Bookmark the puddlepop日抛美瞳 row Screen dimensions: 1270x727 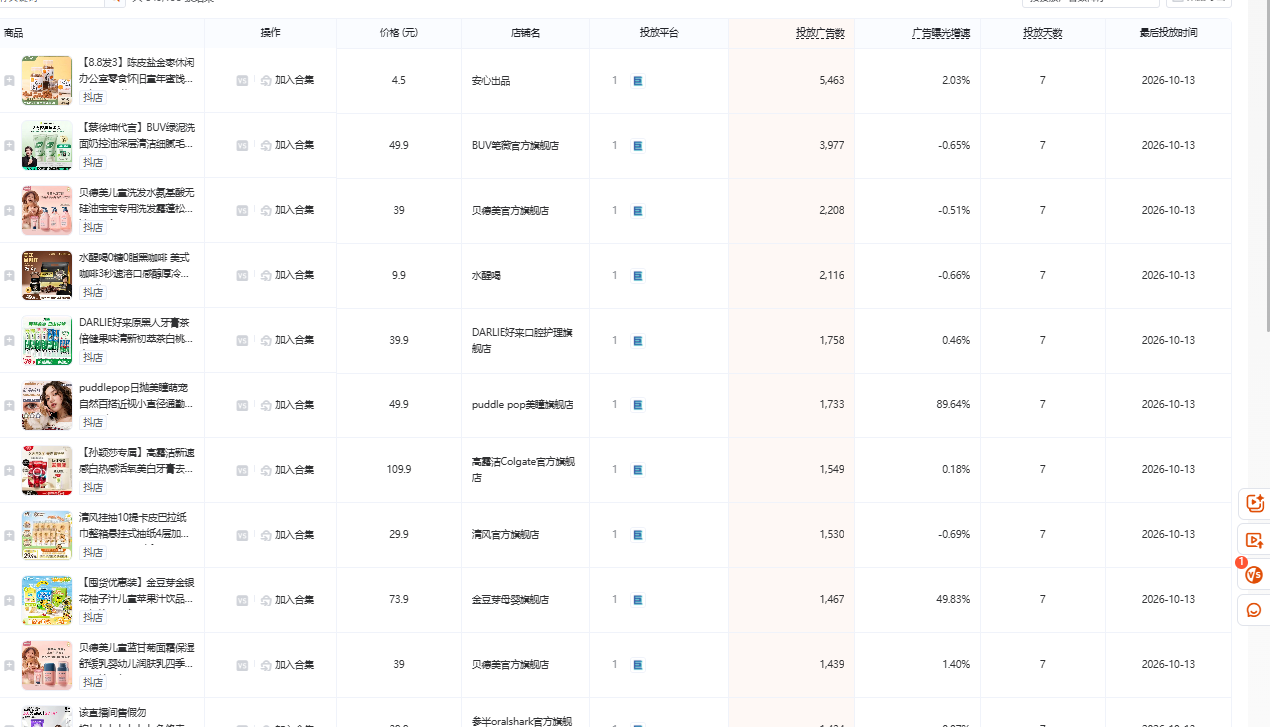(x=9, y=405)
